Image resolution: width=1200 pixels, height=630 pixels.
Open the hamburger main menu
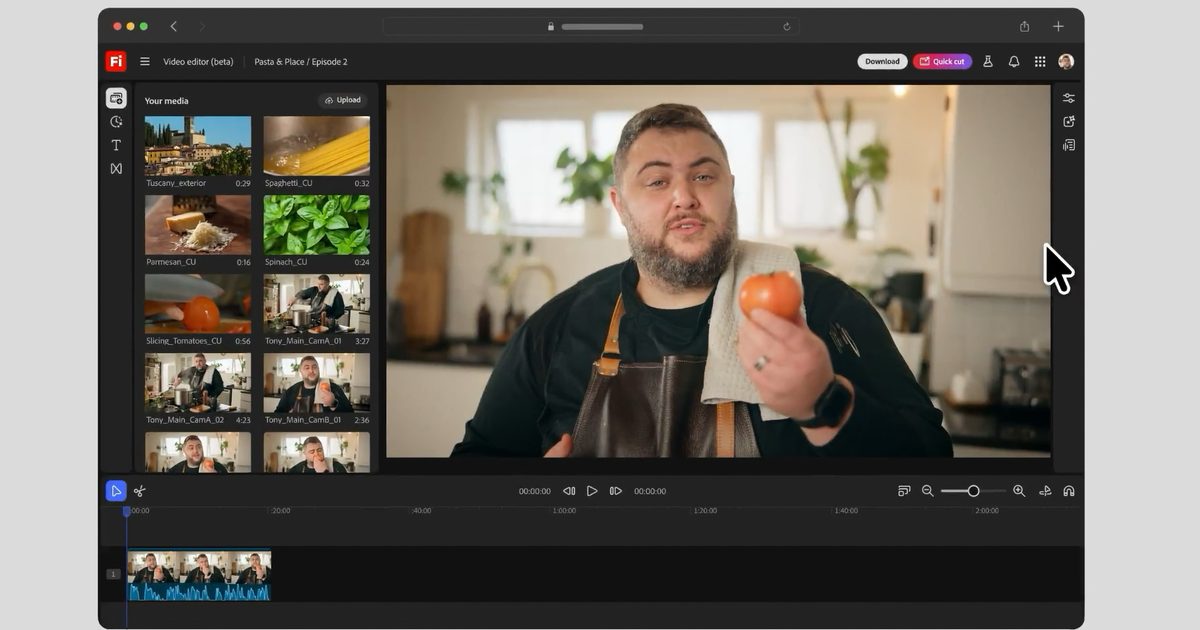pyautogui.click(x=145, y=61)
